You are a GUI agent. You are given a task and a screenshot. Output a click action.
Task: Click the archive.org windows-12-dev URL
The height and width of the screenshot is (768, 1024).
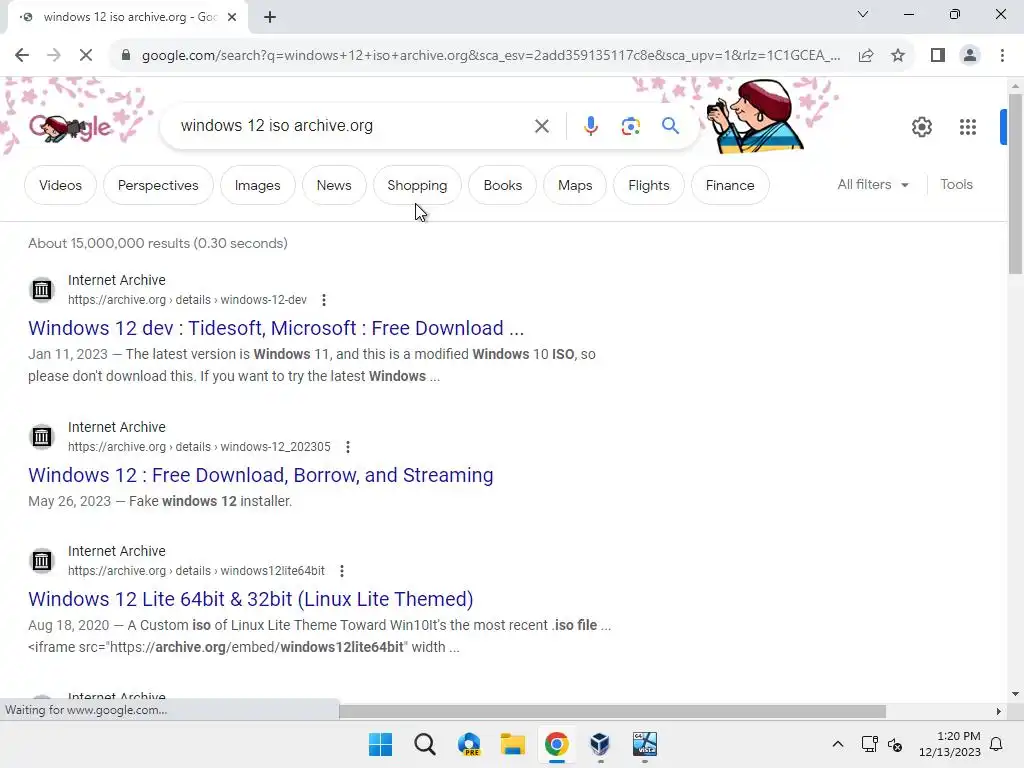(x=187, y=300)
